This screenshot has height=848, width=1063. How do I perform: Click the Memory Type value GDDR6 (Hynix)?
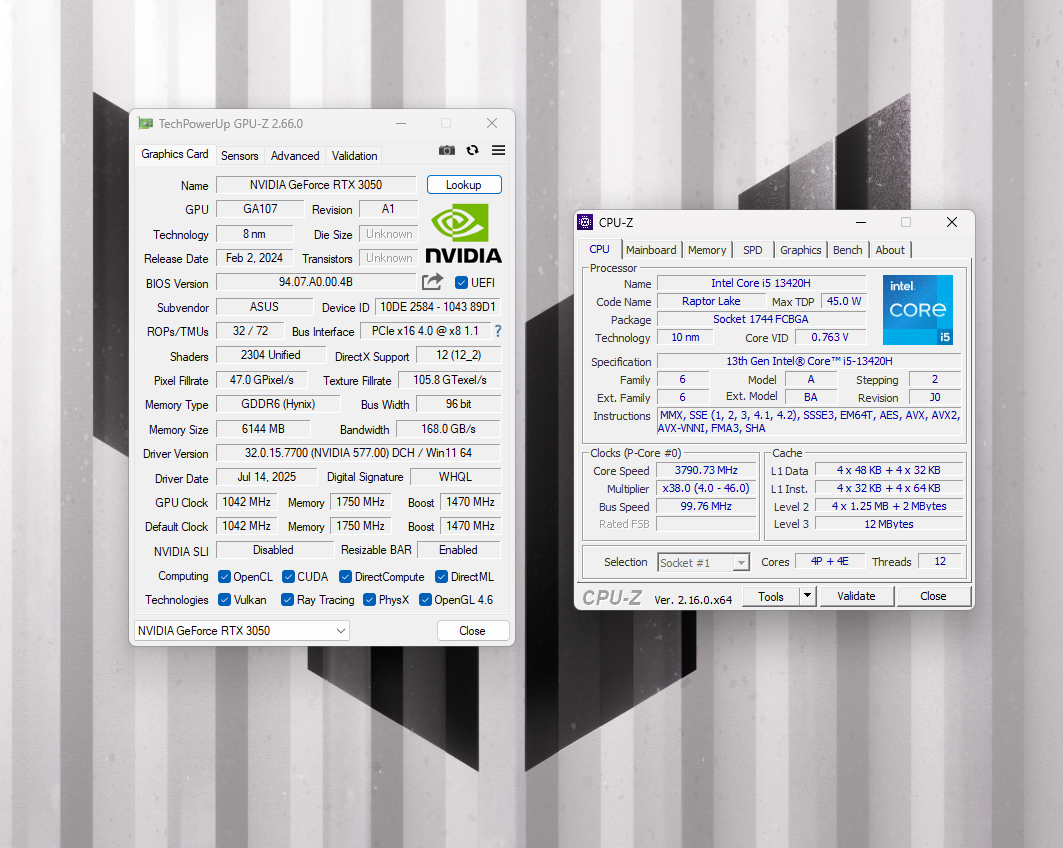click(x=278, y=404)
